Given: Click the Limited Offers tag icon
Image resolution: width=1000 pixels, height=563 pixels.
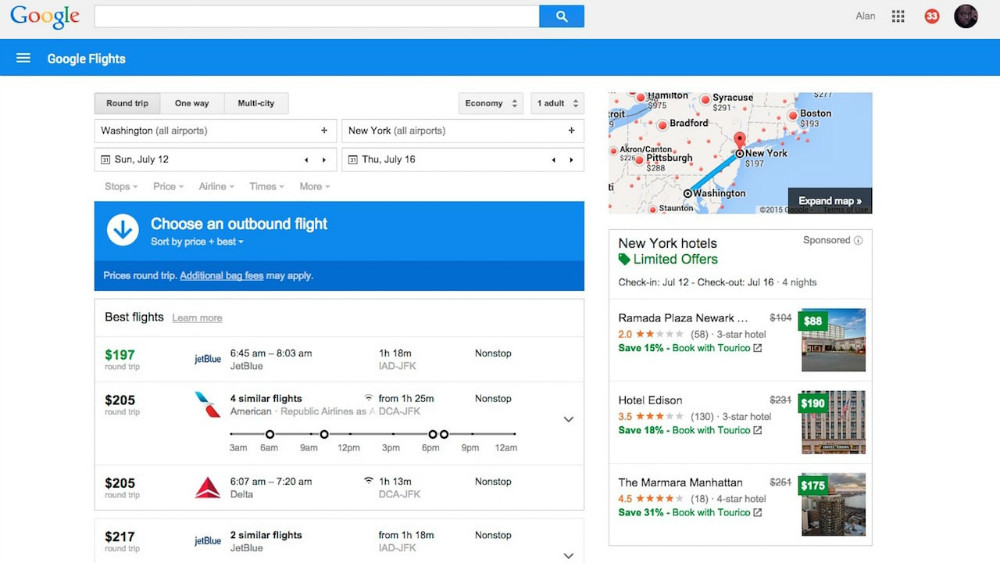Looking at the screenshot, I should pos(624,259).
